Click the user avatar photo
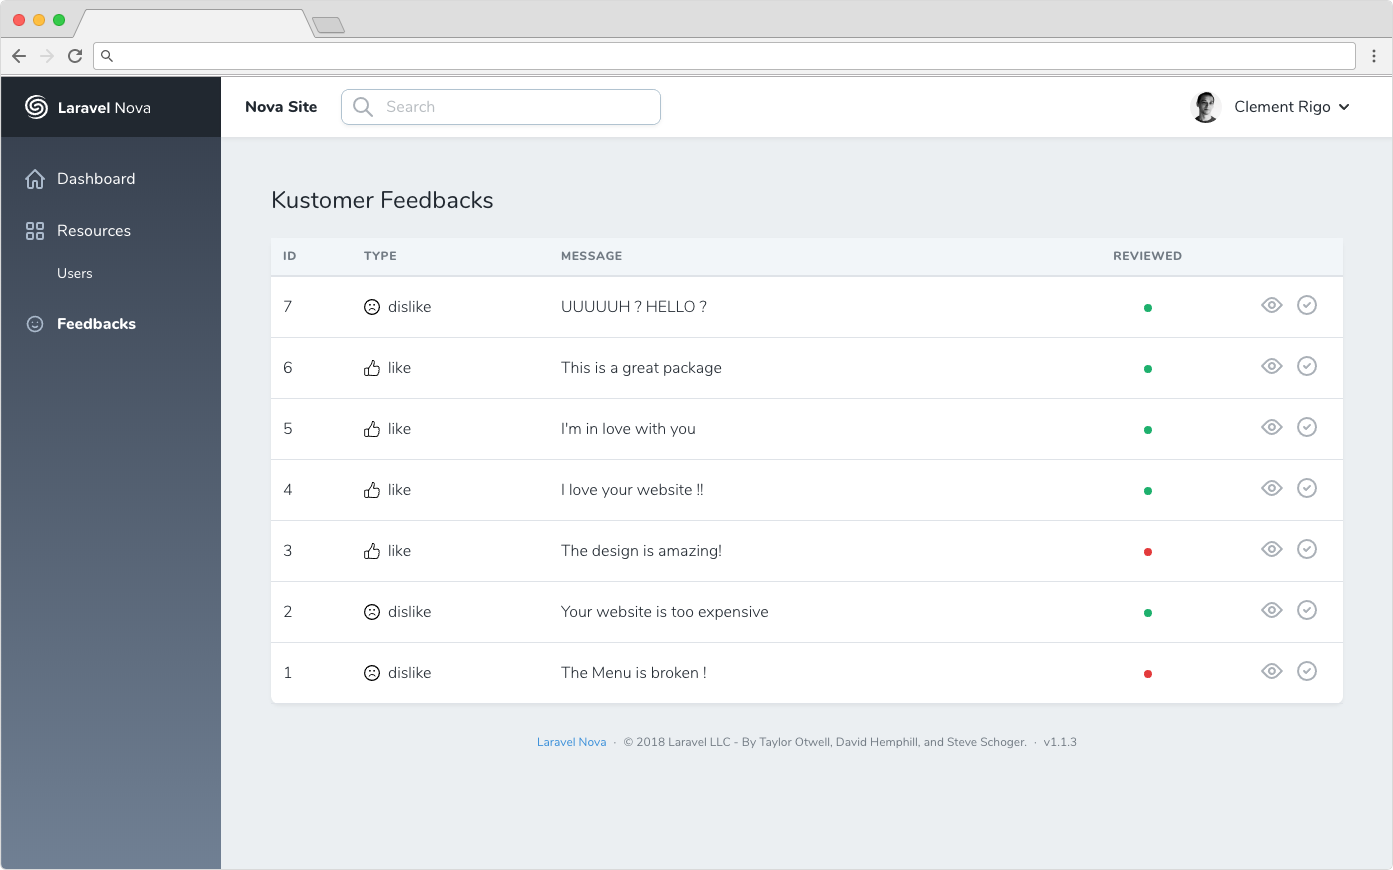The height and width of the screenshot is (870, 1393). [1206, 107]
